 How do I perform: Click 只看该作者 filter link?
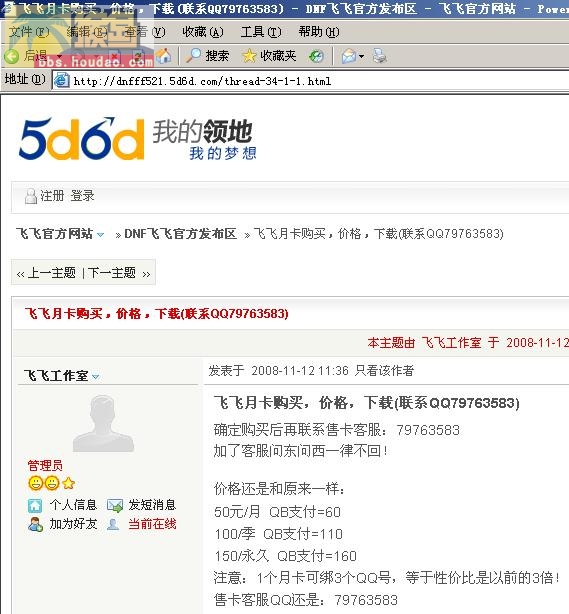384,370
